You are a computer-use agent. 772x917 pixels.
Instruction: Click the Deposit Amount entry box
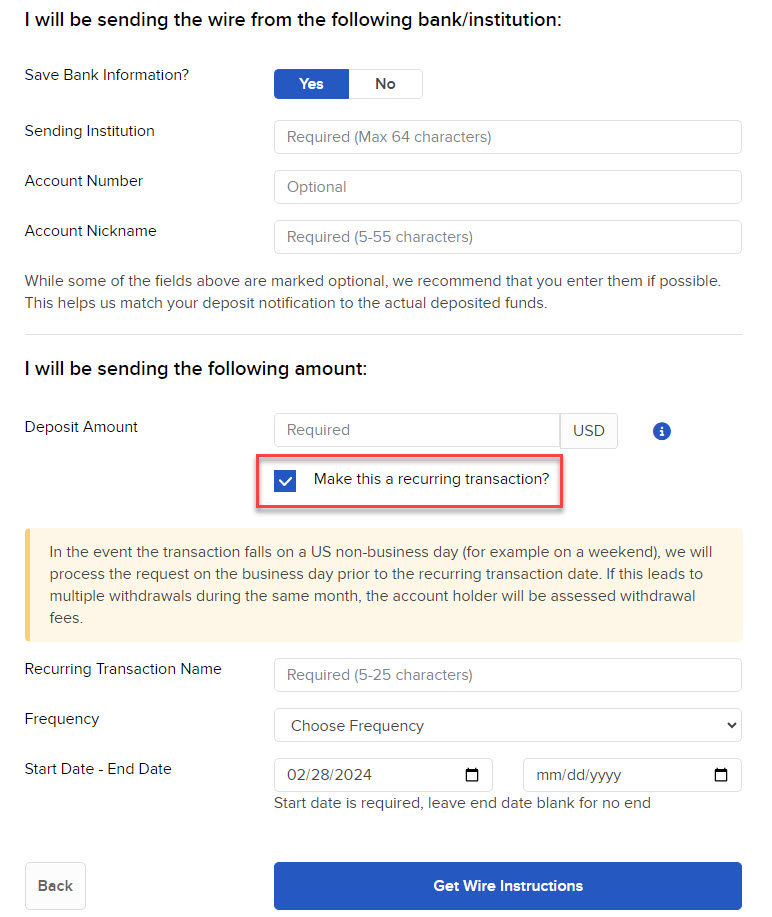[417, 431]
